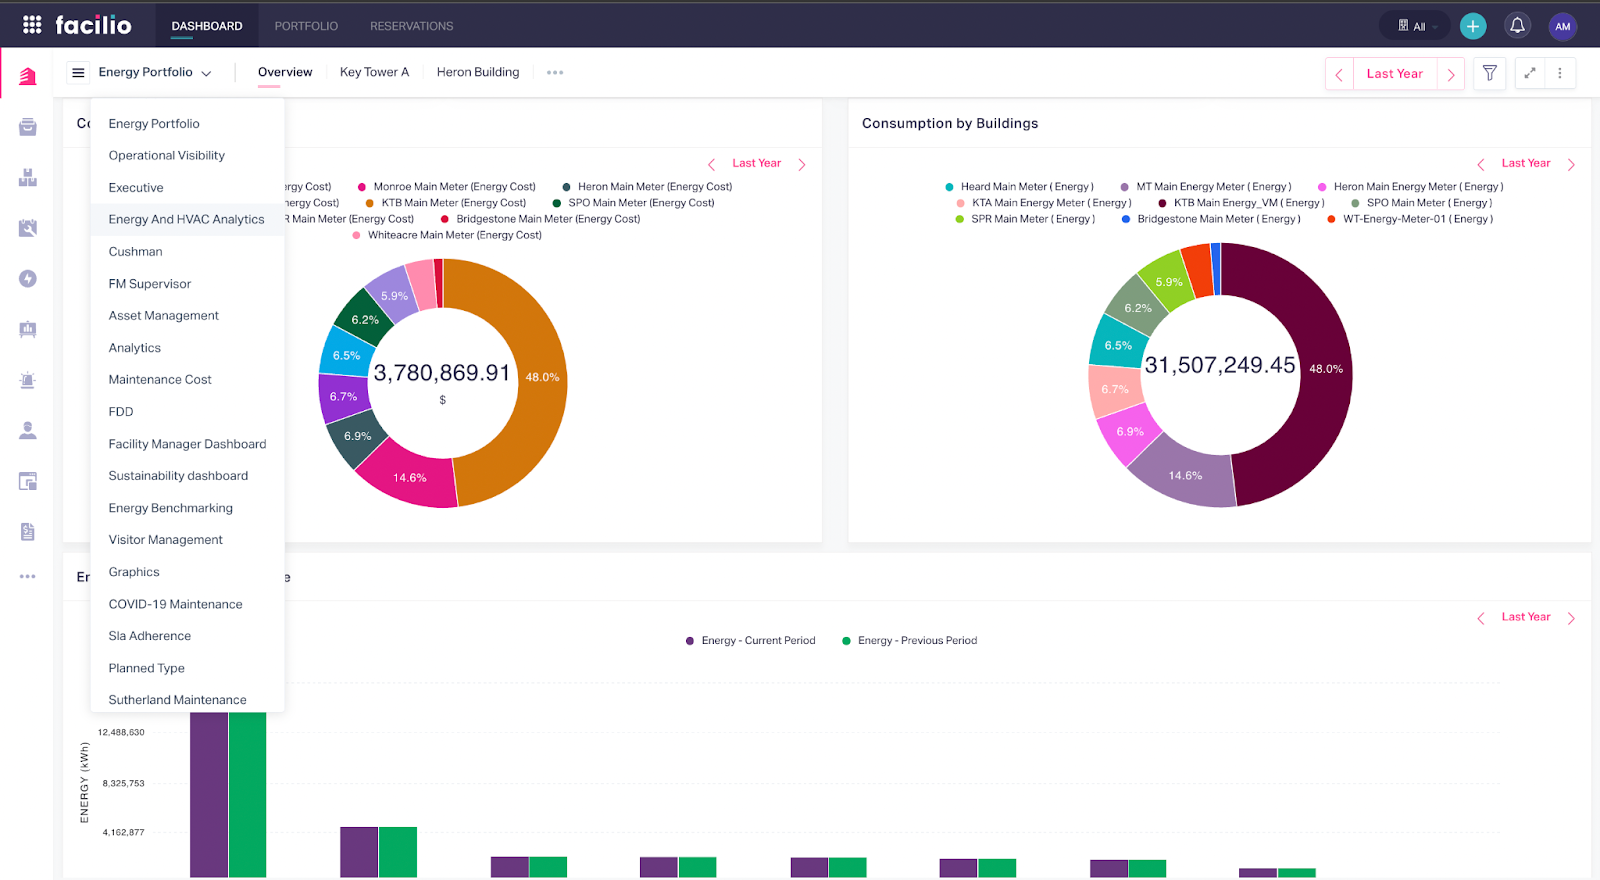
Task: Next period arrow in Consumption by Buildings
Action: [x=1571, y=164]
